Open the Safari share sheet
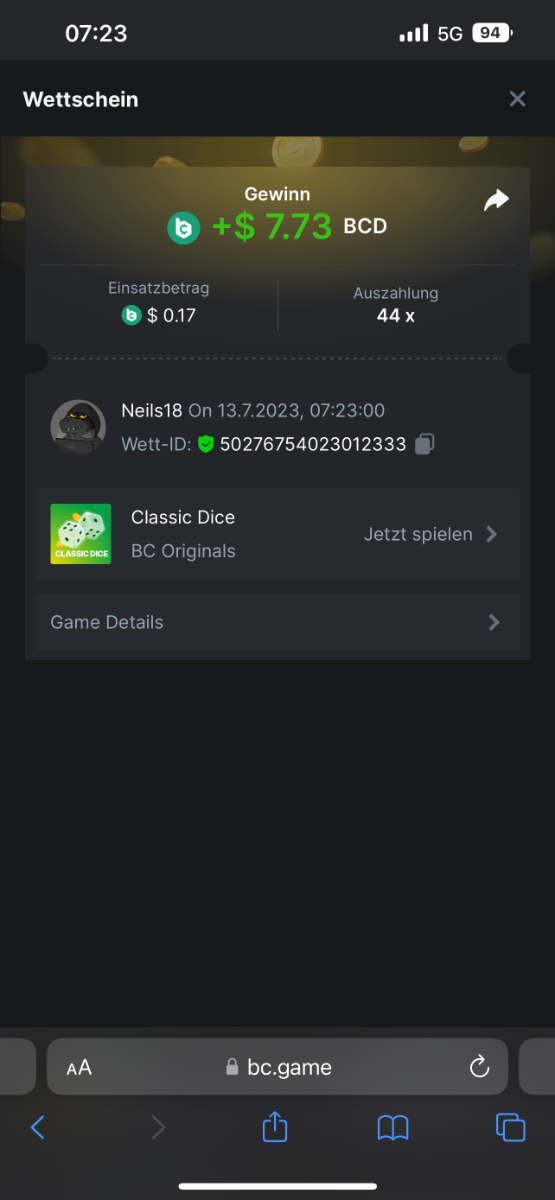 (275, 1126)
